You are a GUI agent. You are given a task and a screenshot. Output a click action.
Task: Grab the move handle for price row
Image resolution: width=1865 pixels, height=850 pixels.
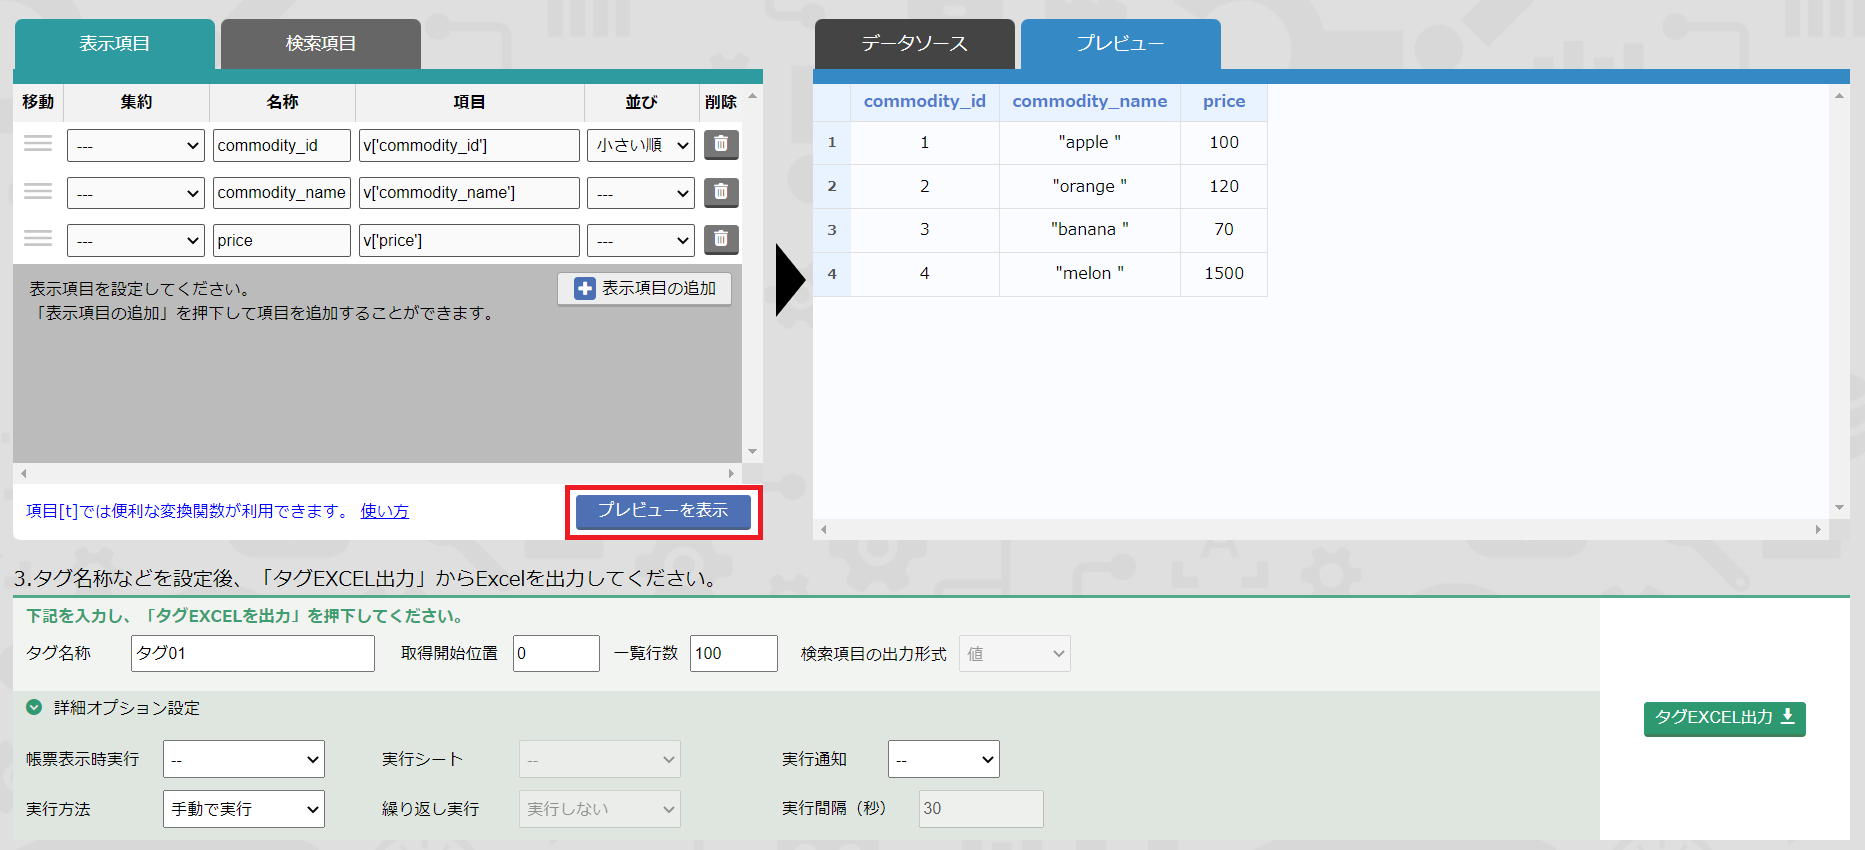point(38,238)
